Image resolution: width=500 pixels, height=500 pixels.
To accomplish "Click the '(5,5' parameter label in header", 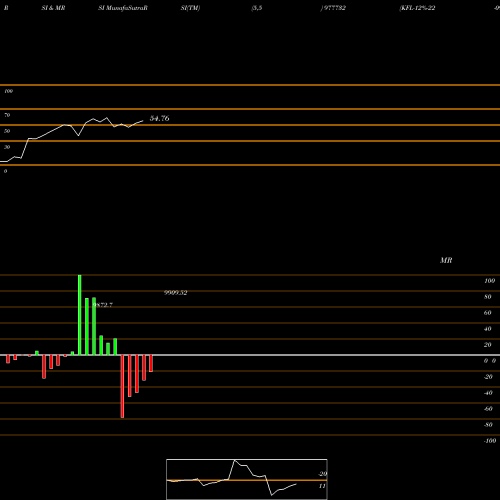I will tap(257, 8).
